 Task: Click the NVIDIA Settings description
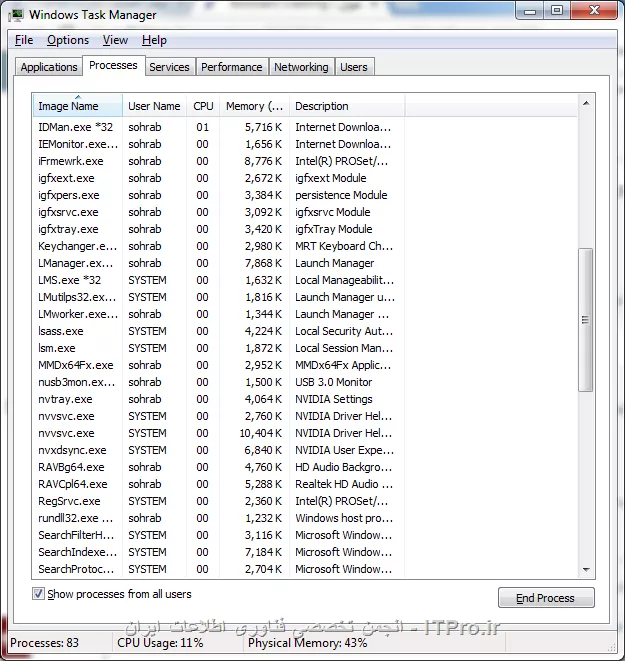334,399
